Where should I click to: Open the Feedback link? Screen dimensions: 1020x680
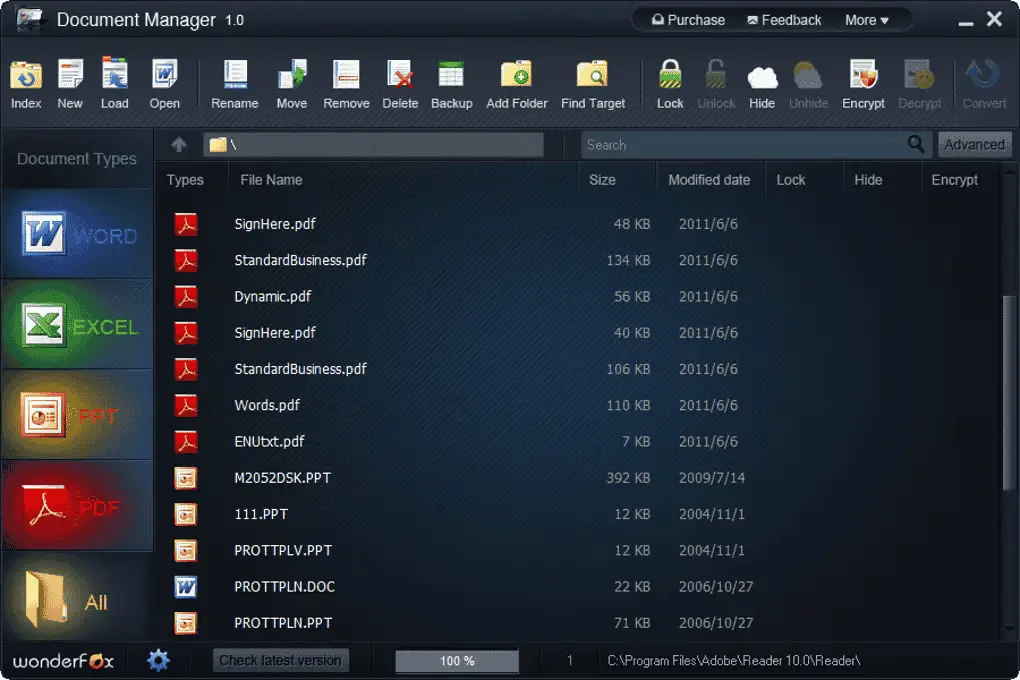click(x=784, y=20)
